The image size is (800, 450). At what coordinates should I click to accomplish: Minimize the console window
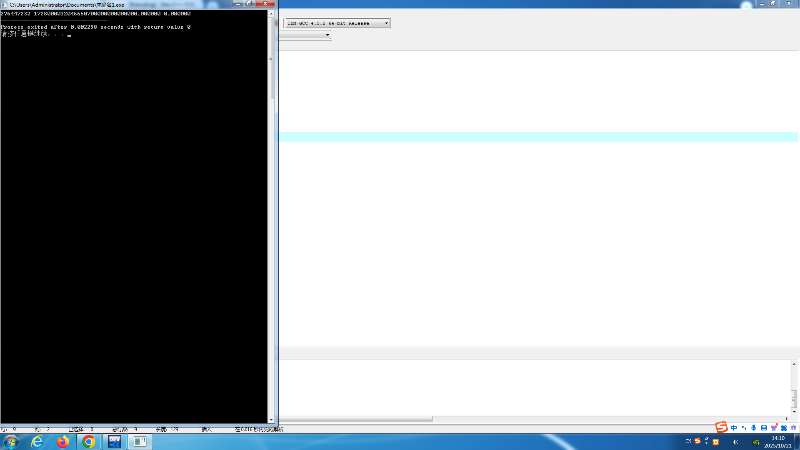coord(238,4)
